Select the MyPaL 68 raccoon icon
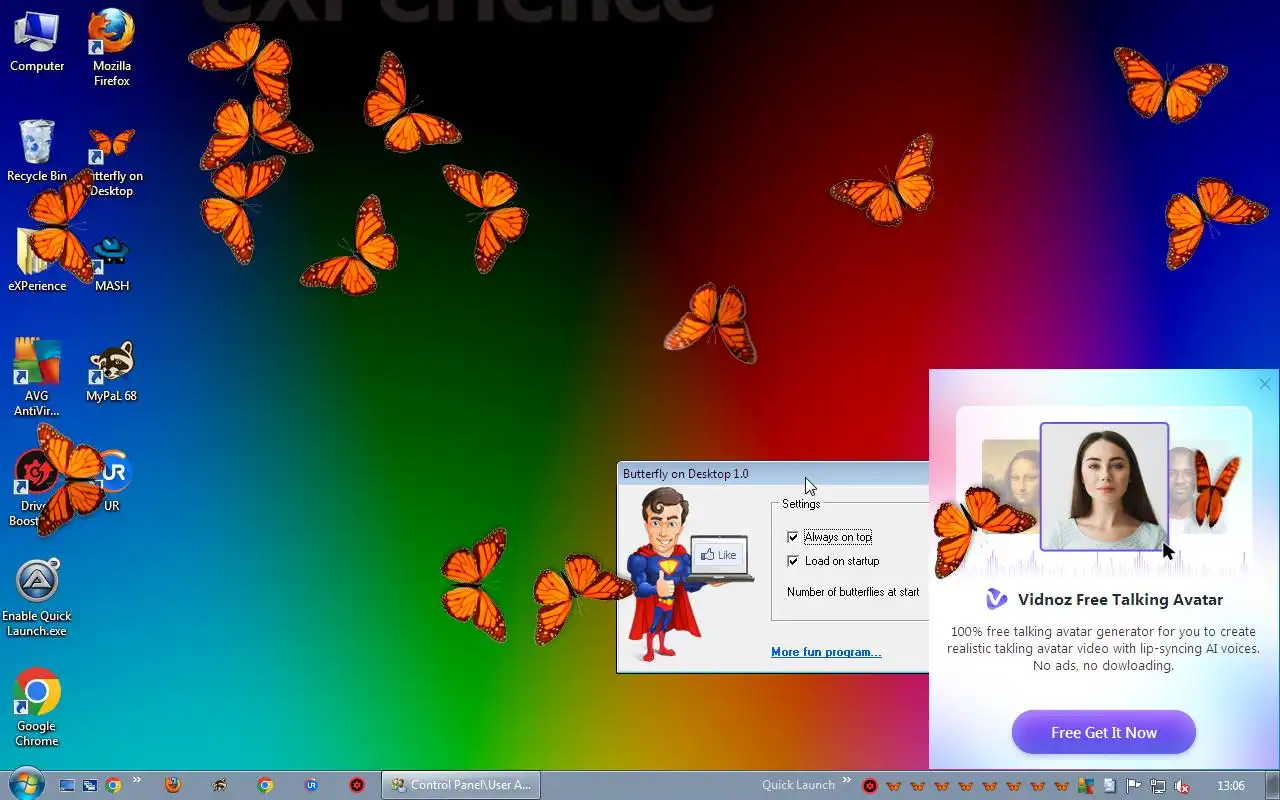Image resolution: width=1280 pixels, height=800 pixels. [x=112, y=371]
